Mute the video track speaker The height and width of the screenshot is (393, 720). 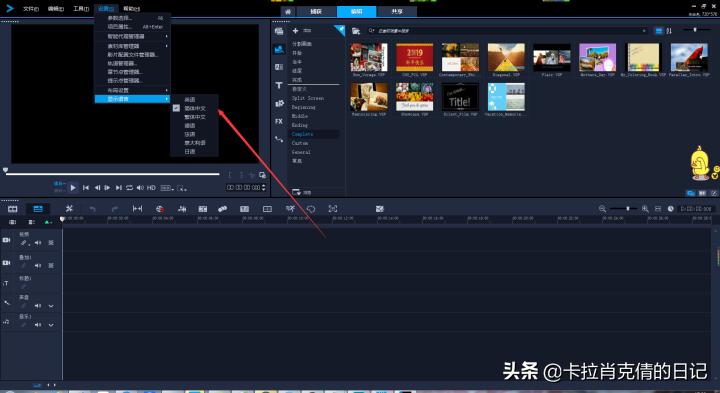point(38,243)
